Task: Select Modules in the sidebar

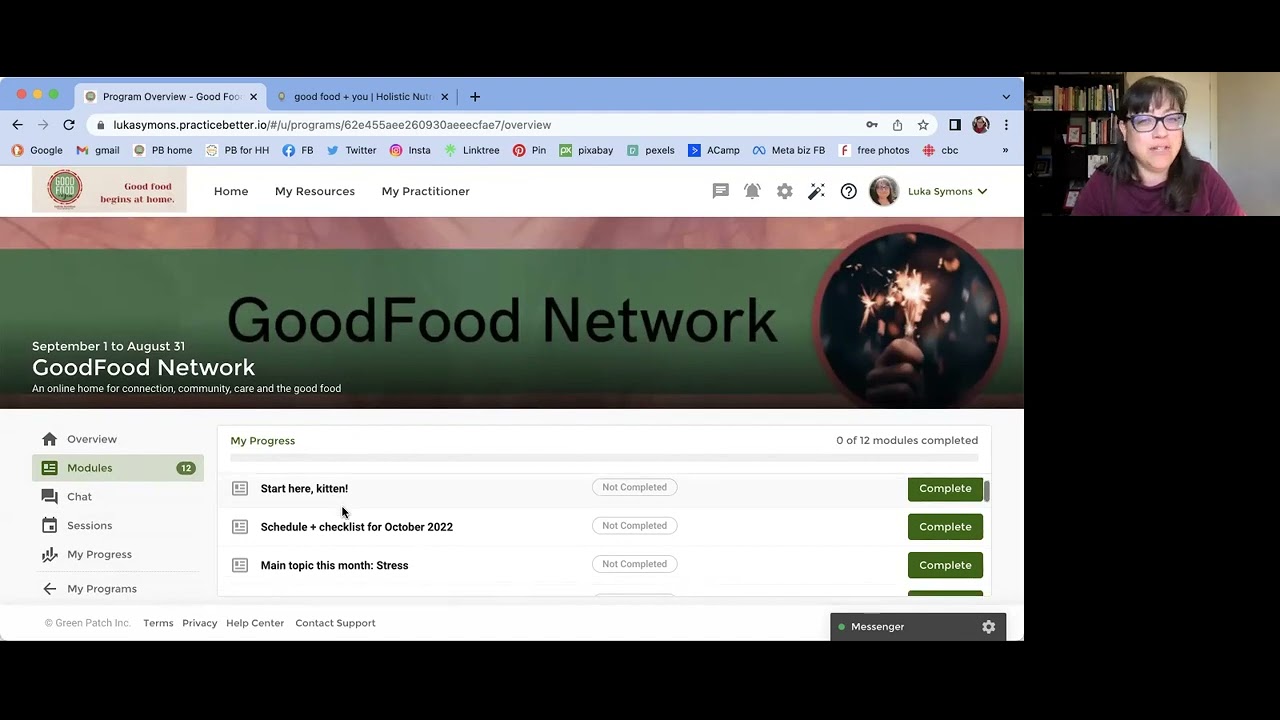Action: (x=118, y=468)
